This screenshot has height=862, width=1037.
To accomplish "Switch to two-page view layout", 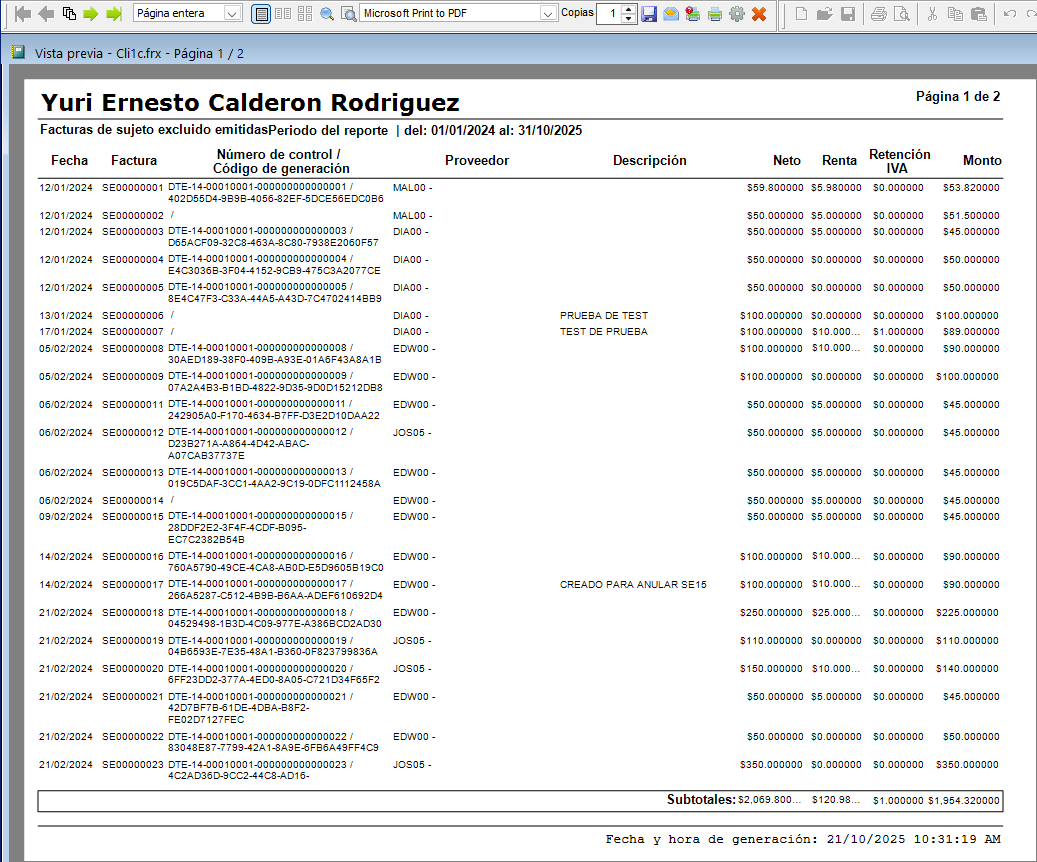I will pos(283,13).
